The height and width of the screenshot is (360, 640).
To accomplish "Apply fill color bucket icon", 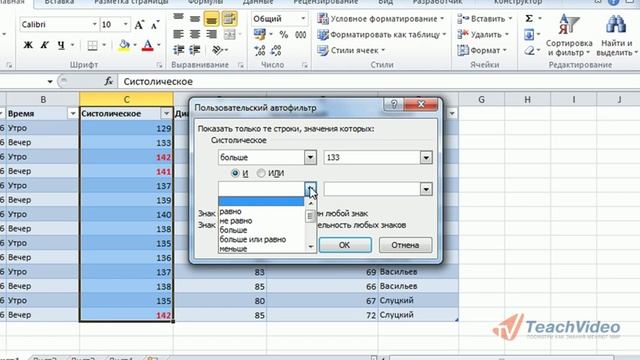I will click(124, 45).
